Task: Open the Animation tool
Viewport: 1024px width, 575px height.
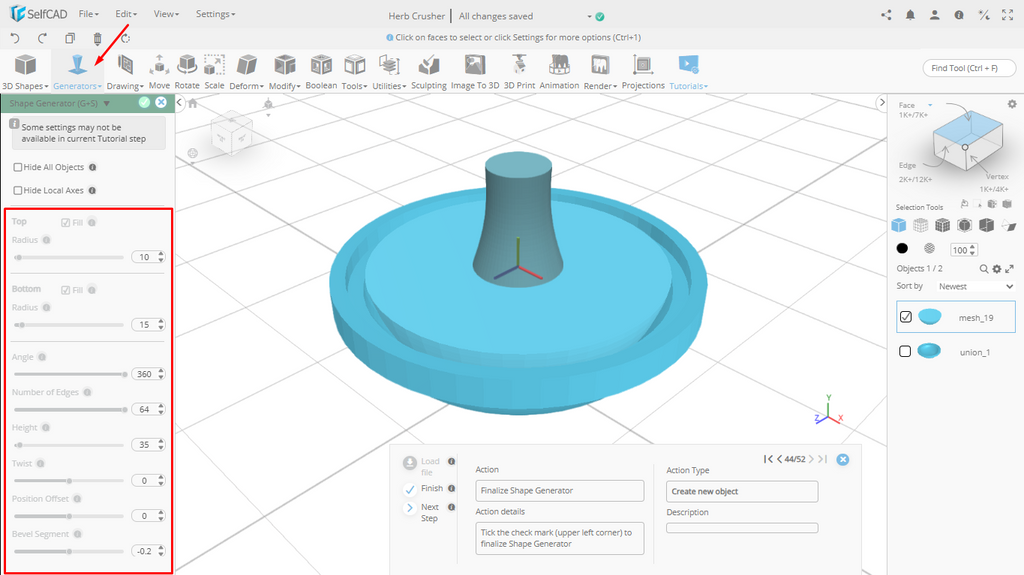Action: click(x=559, y=72)
